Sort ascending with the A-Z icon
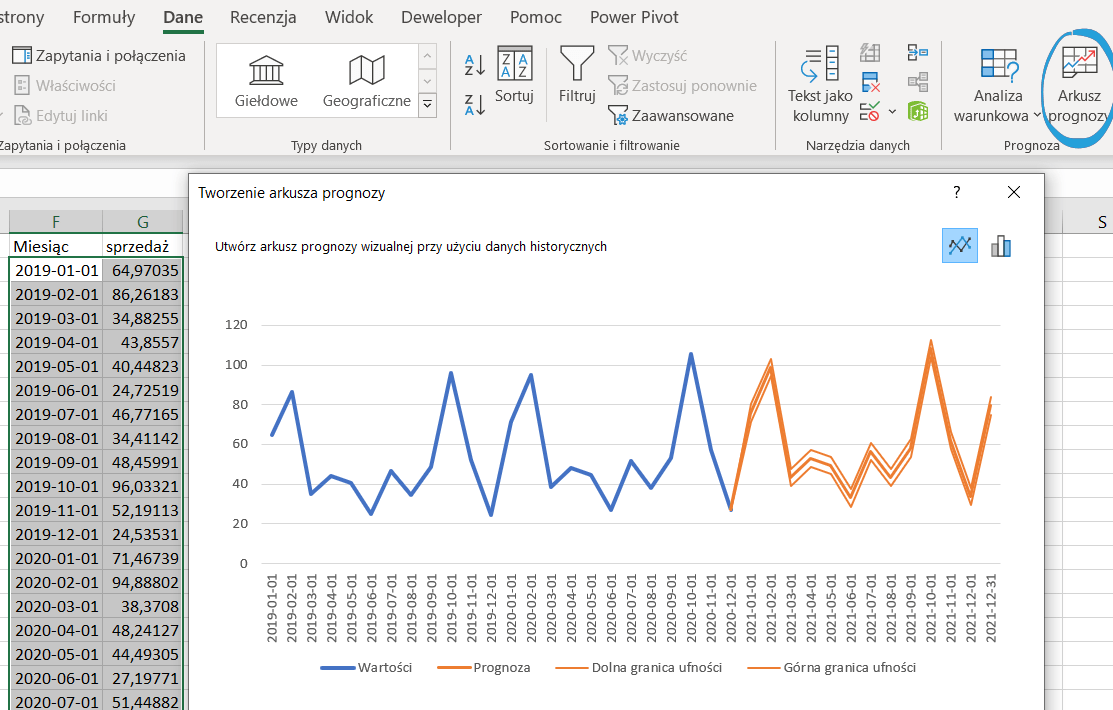Screen dimensions: 1113x710 (x=474, y=66)
